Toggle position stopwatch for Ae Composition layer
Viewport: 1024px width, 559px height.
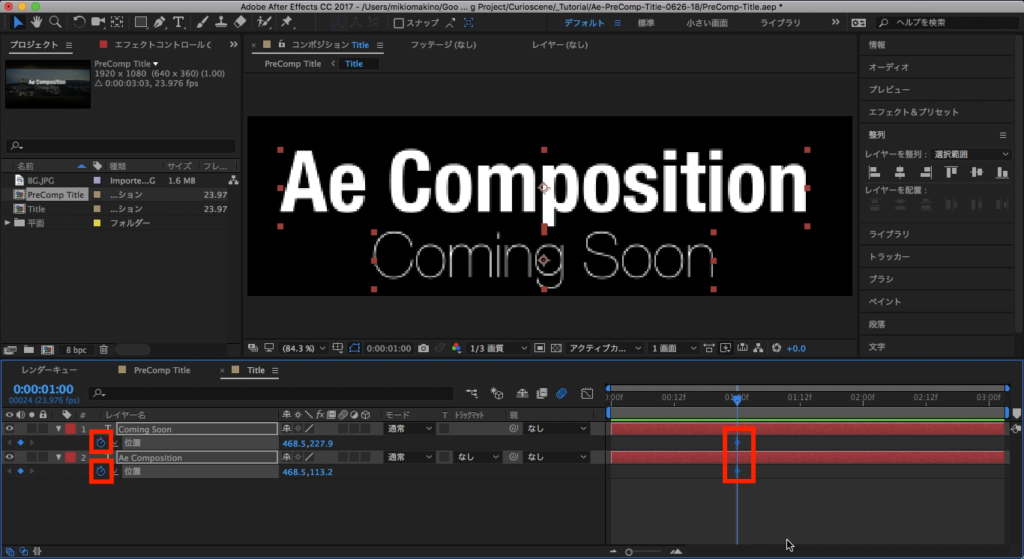click(x=101, y=471)
